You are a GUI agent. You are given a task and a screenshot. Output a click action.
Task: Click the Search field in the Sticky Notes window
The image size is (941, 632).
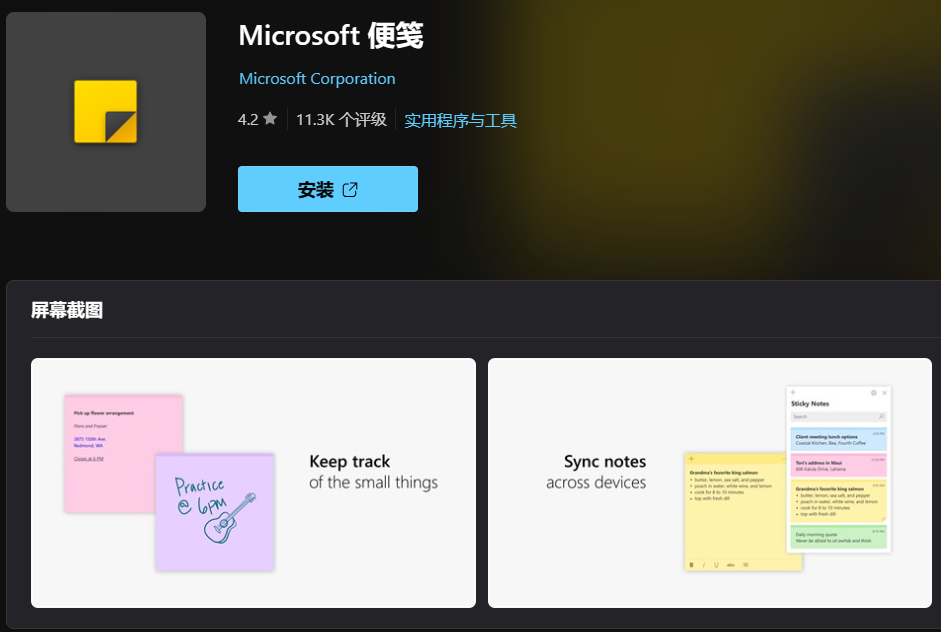tap(830, 416)
